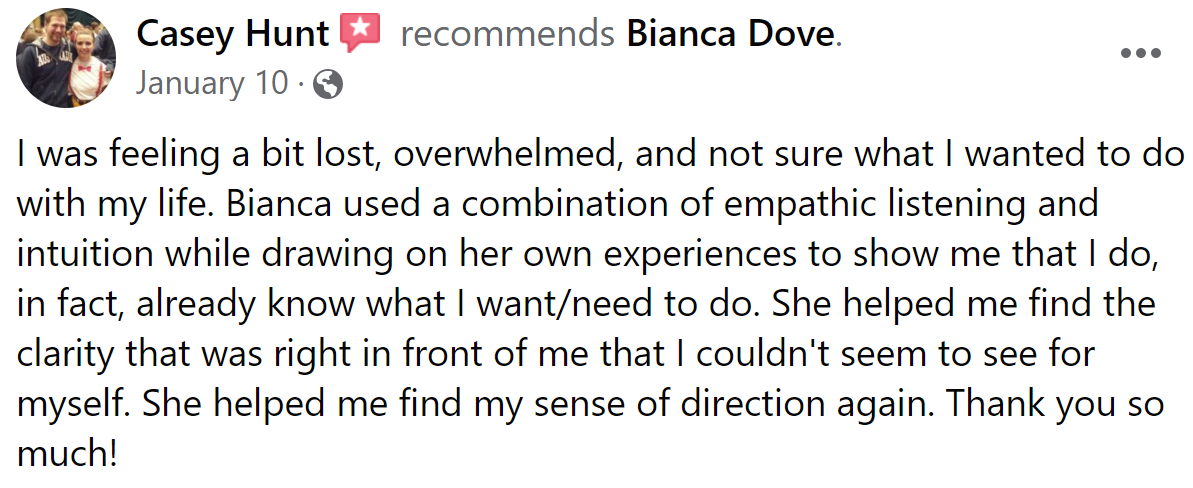1193x488 pixels.
Task: Open Bianca Dove's page link
Action: coord(729,35)
